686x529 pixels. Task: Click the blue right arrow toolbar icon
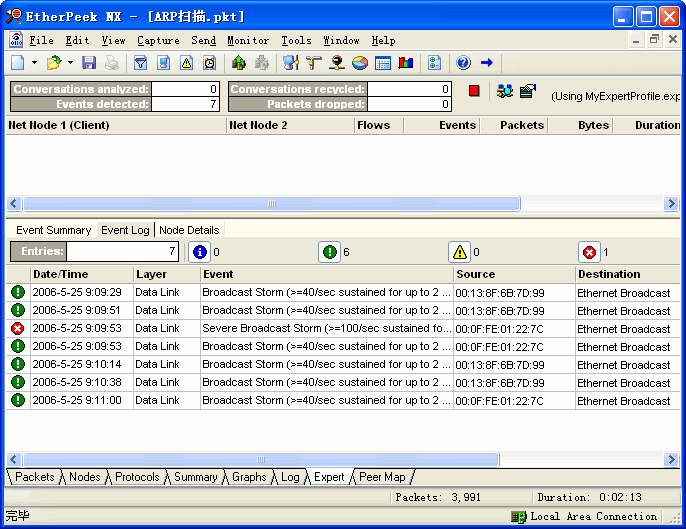tap(487, 63)
